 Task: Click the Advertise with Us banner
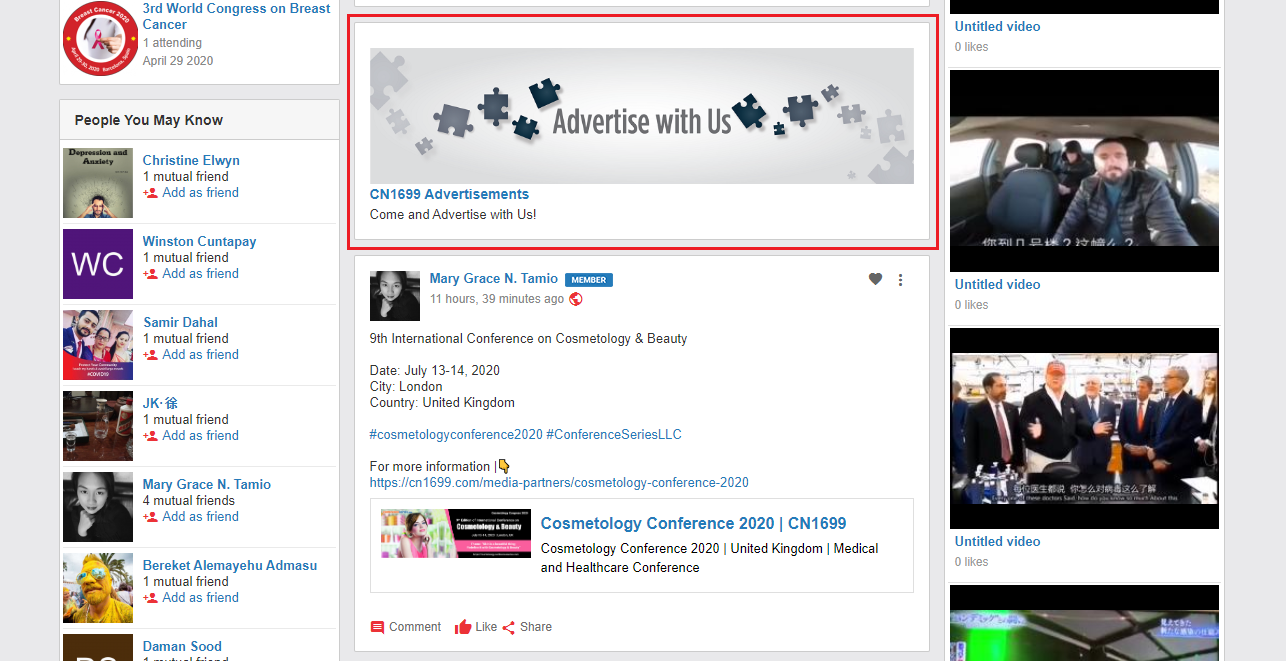click(641, 116)
